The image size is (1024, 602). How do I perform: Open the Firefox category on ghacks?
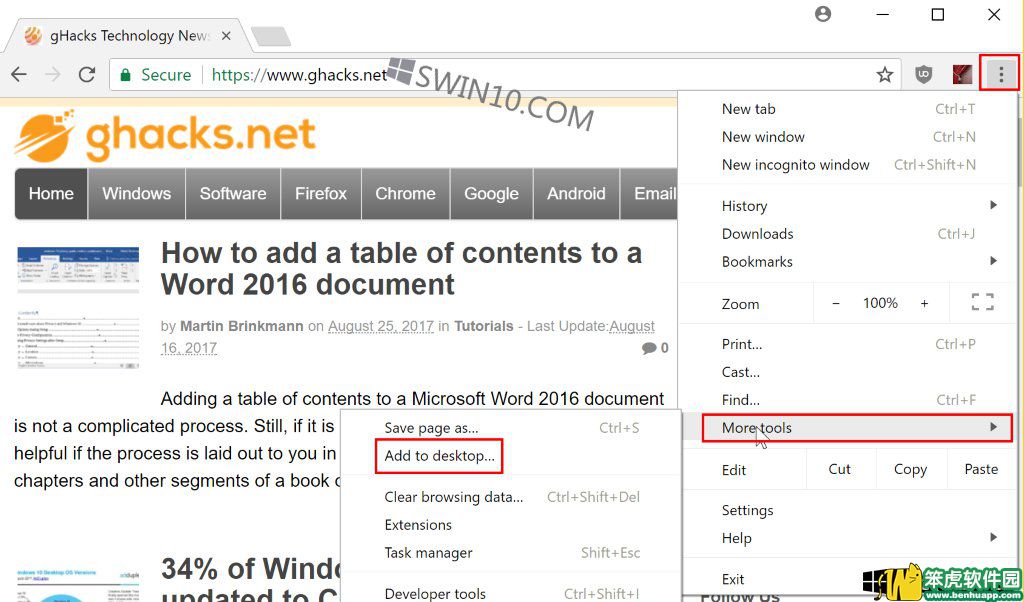click(321, 194)
